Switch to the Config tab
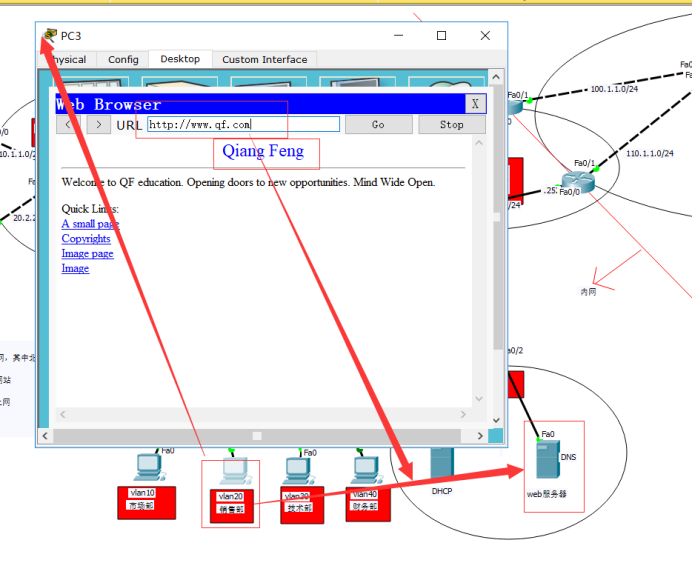 [123, 59]
